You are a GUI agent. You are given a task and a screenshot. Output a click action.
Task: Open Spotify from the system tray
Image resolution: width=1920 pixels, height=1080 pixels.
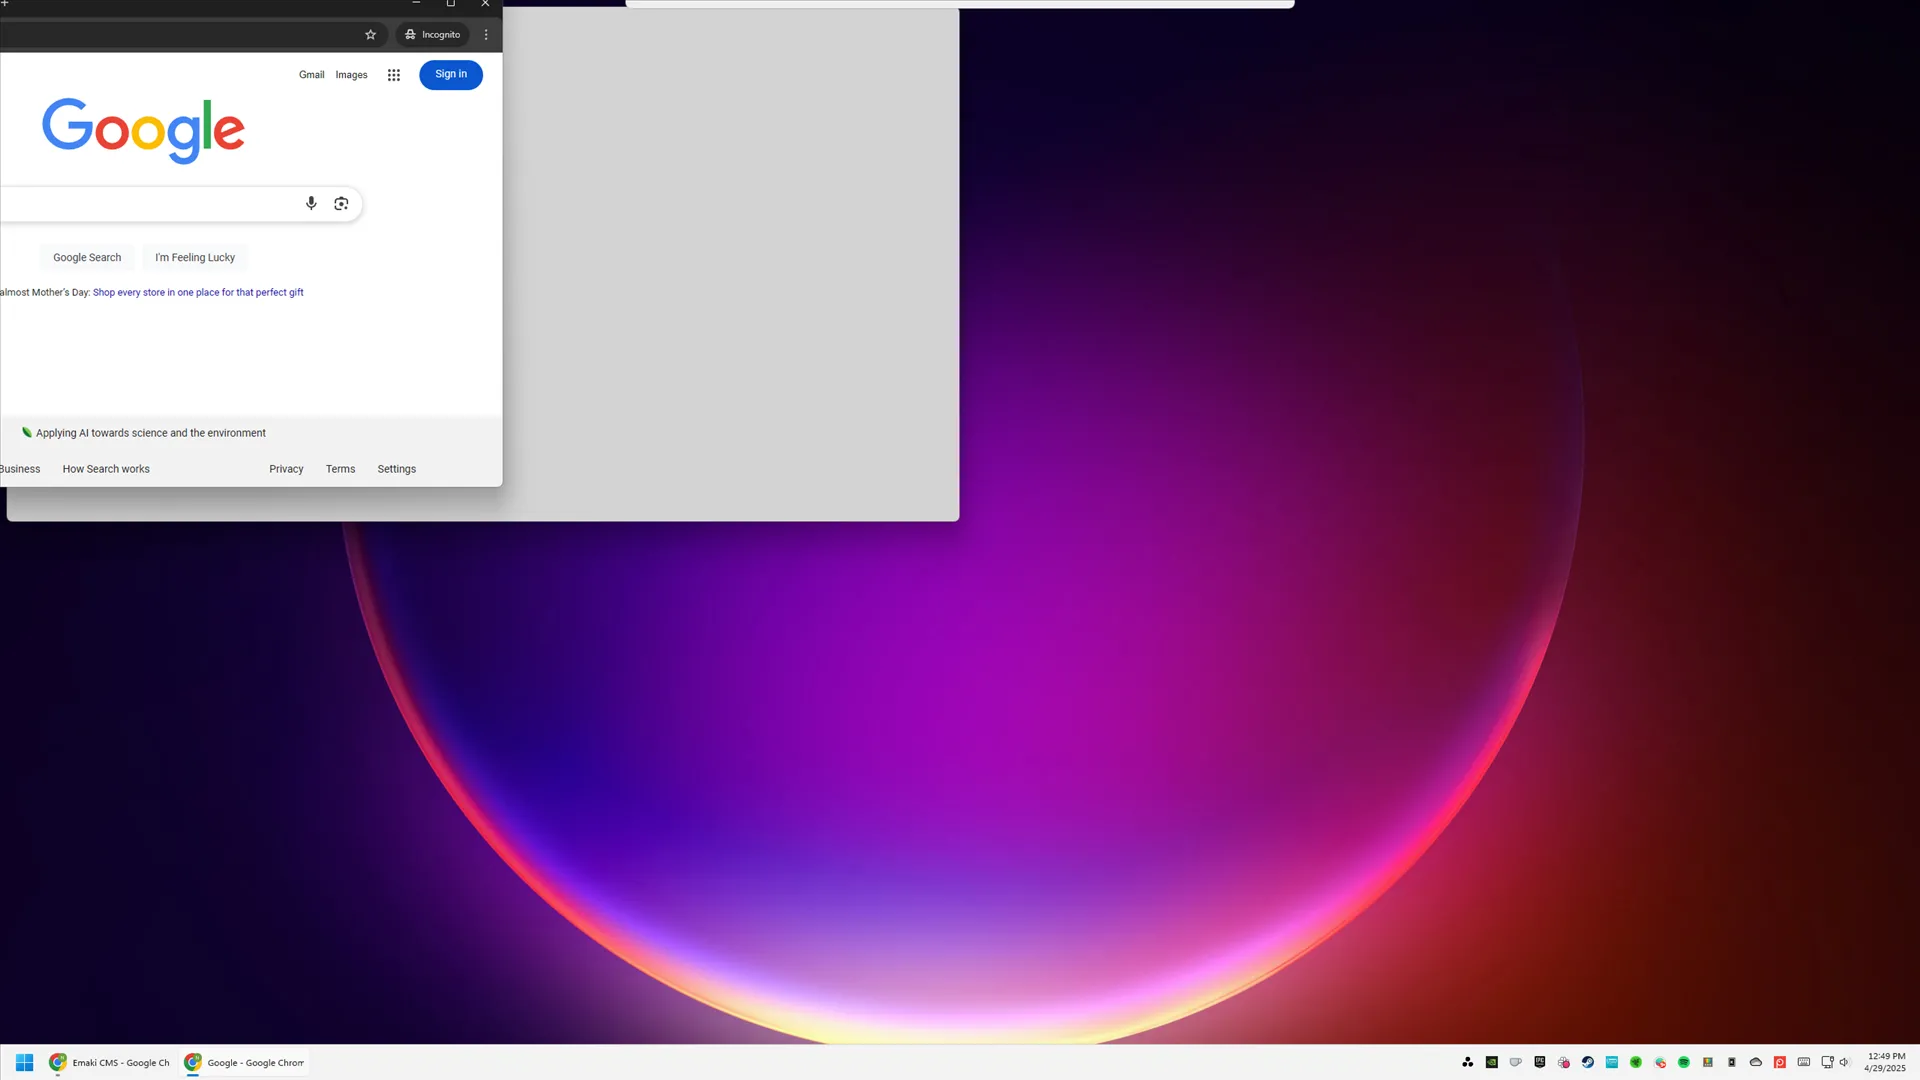click(1684, 1062)
